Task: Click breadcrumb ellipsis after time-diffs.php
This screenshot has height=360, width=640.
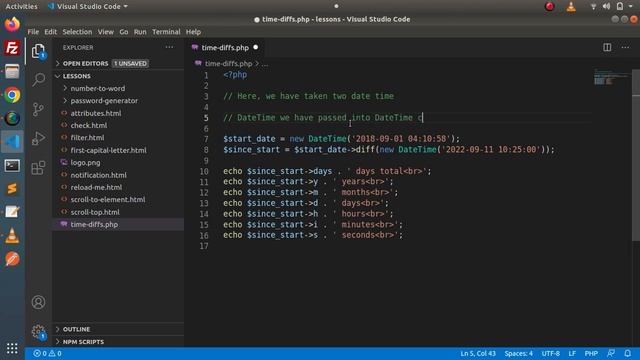Action: [265, 64]
